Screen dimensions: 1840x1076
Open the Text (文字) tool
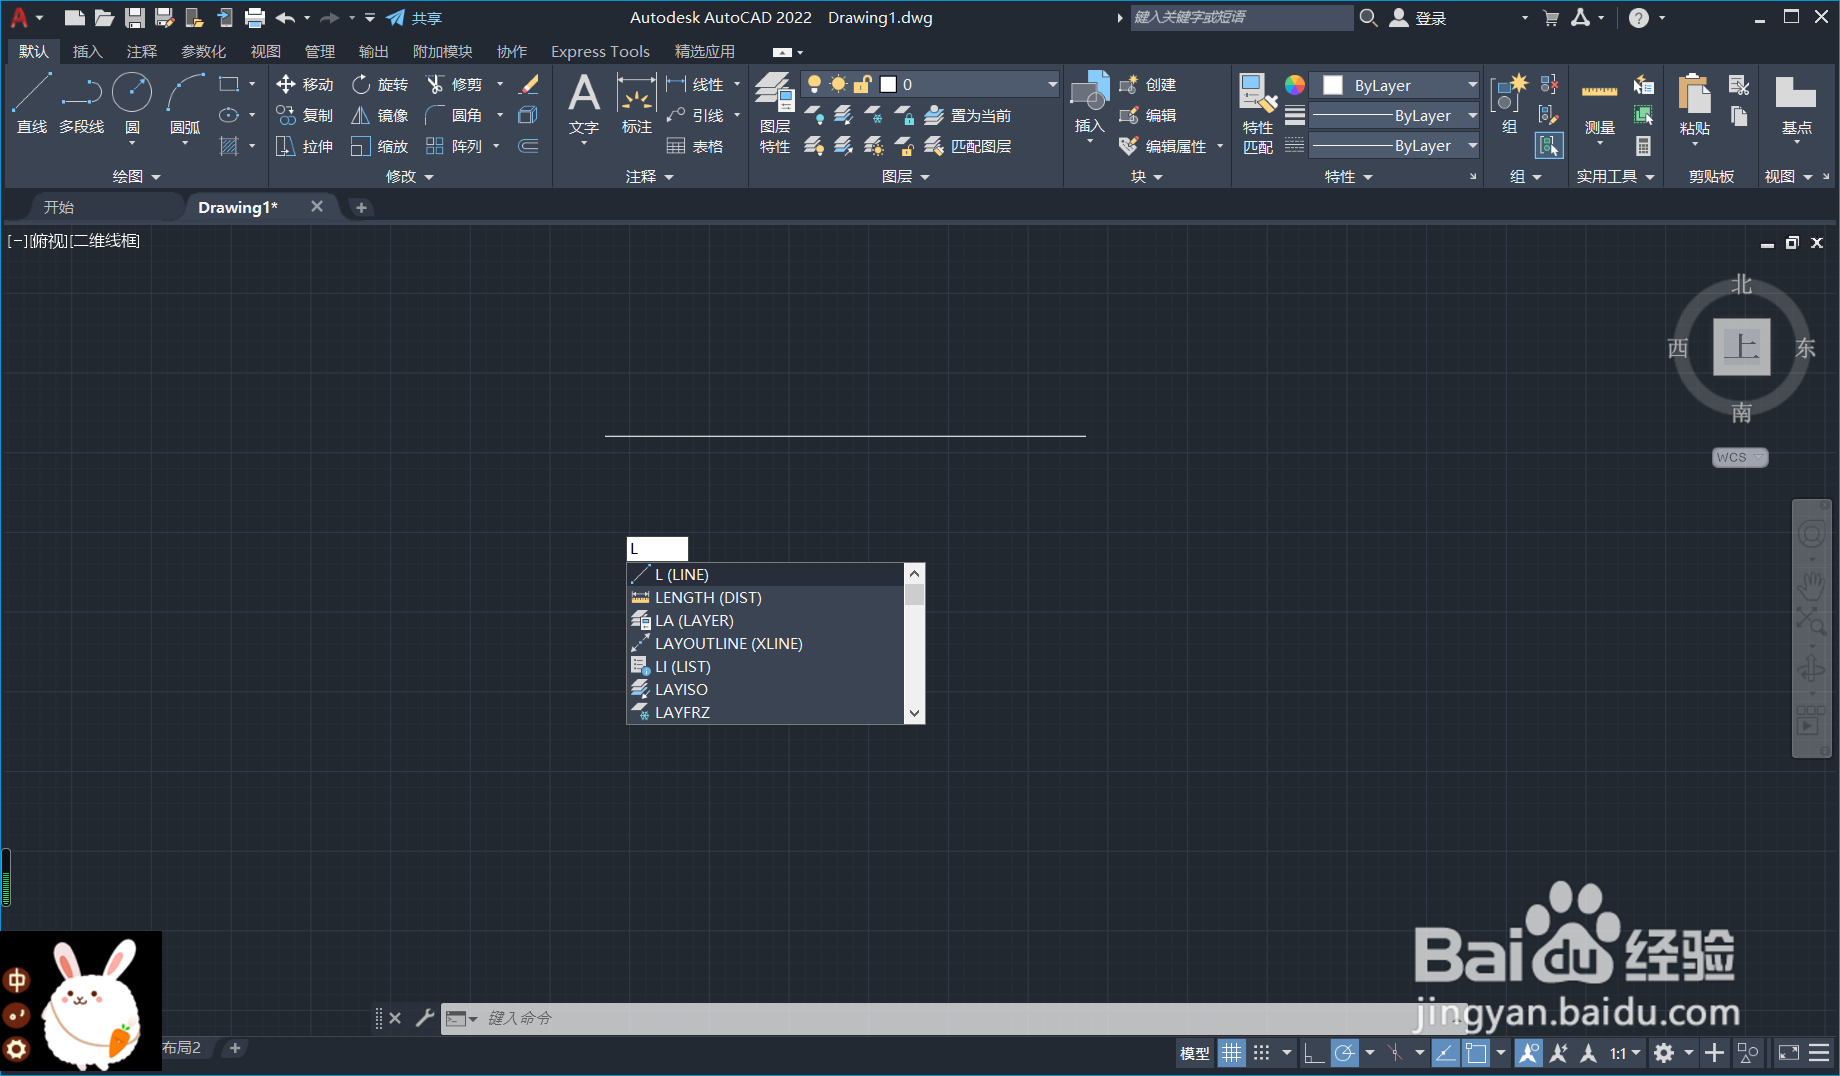pos(584,103)
